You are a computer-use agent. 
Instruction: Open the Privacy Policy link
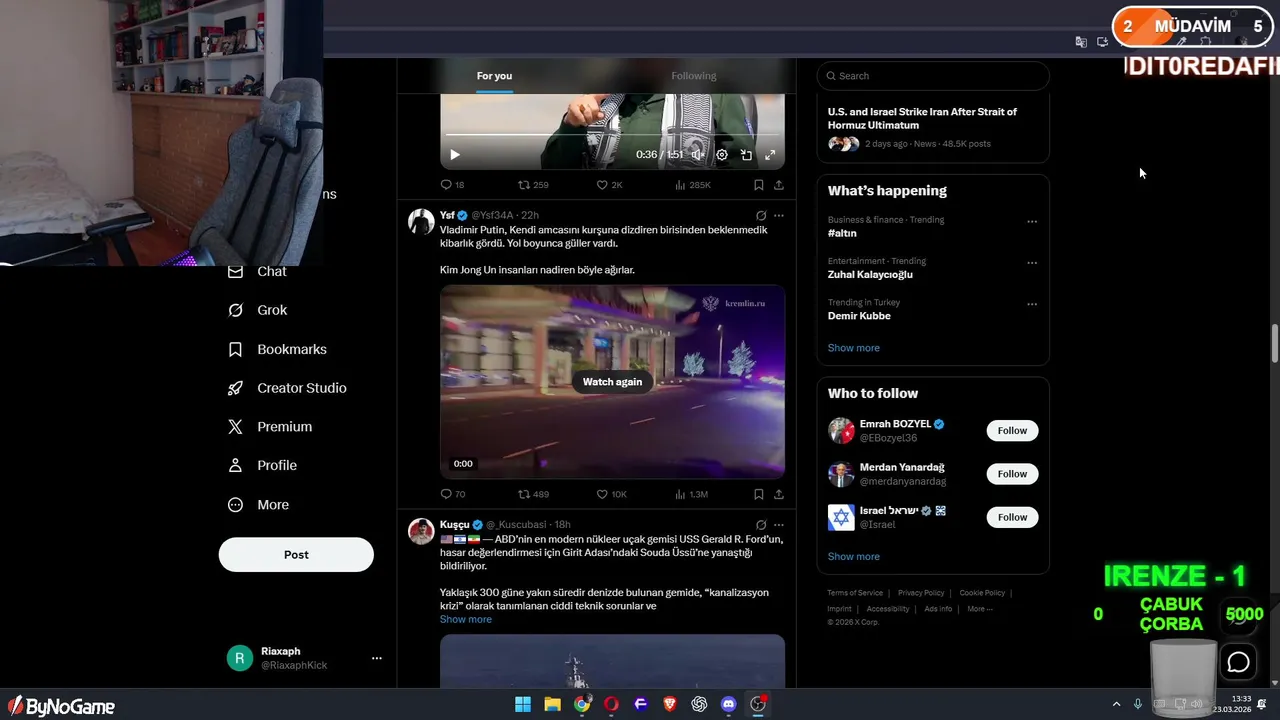tap(921, 593)
